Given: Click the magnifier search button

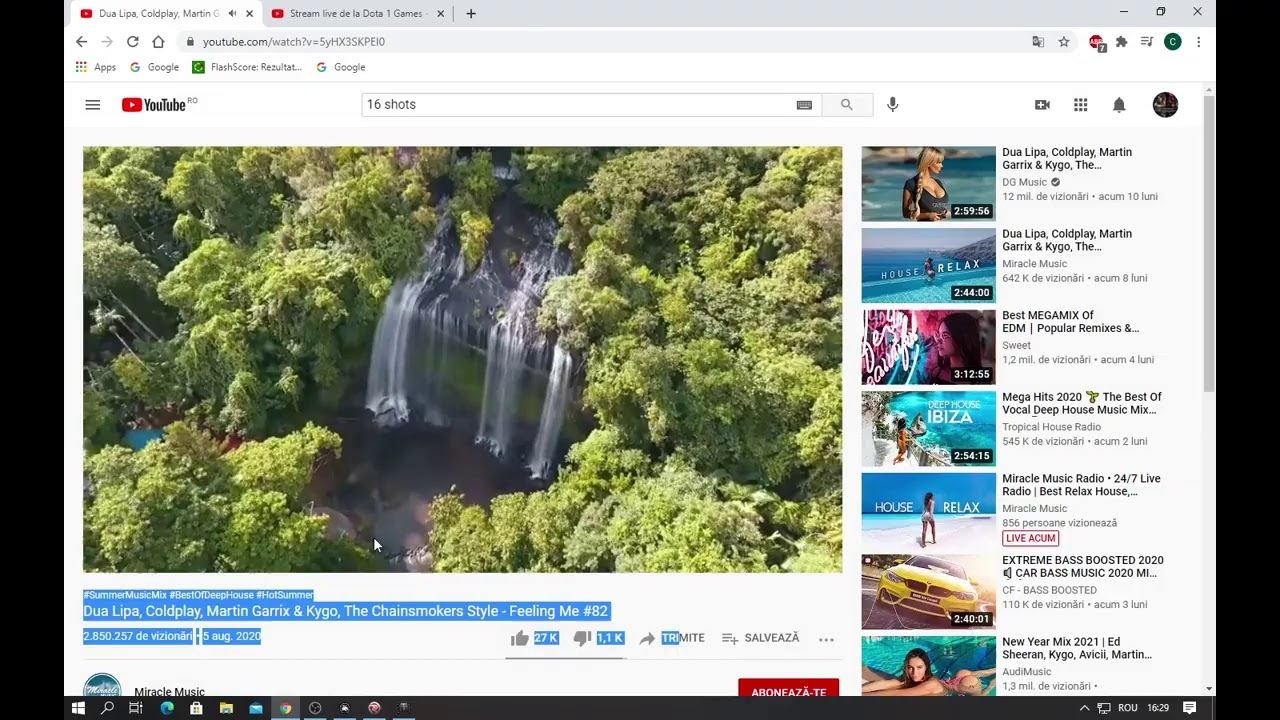Looking at the screenshot, I should click(847, 105).
